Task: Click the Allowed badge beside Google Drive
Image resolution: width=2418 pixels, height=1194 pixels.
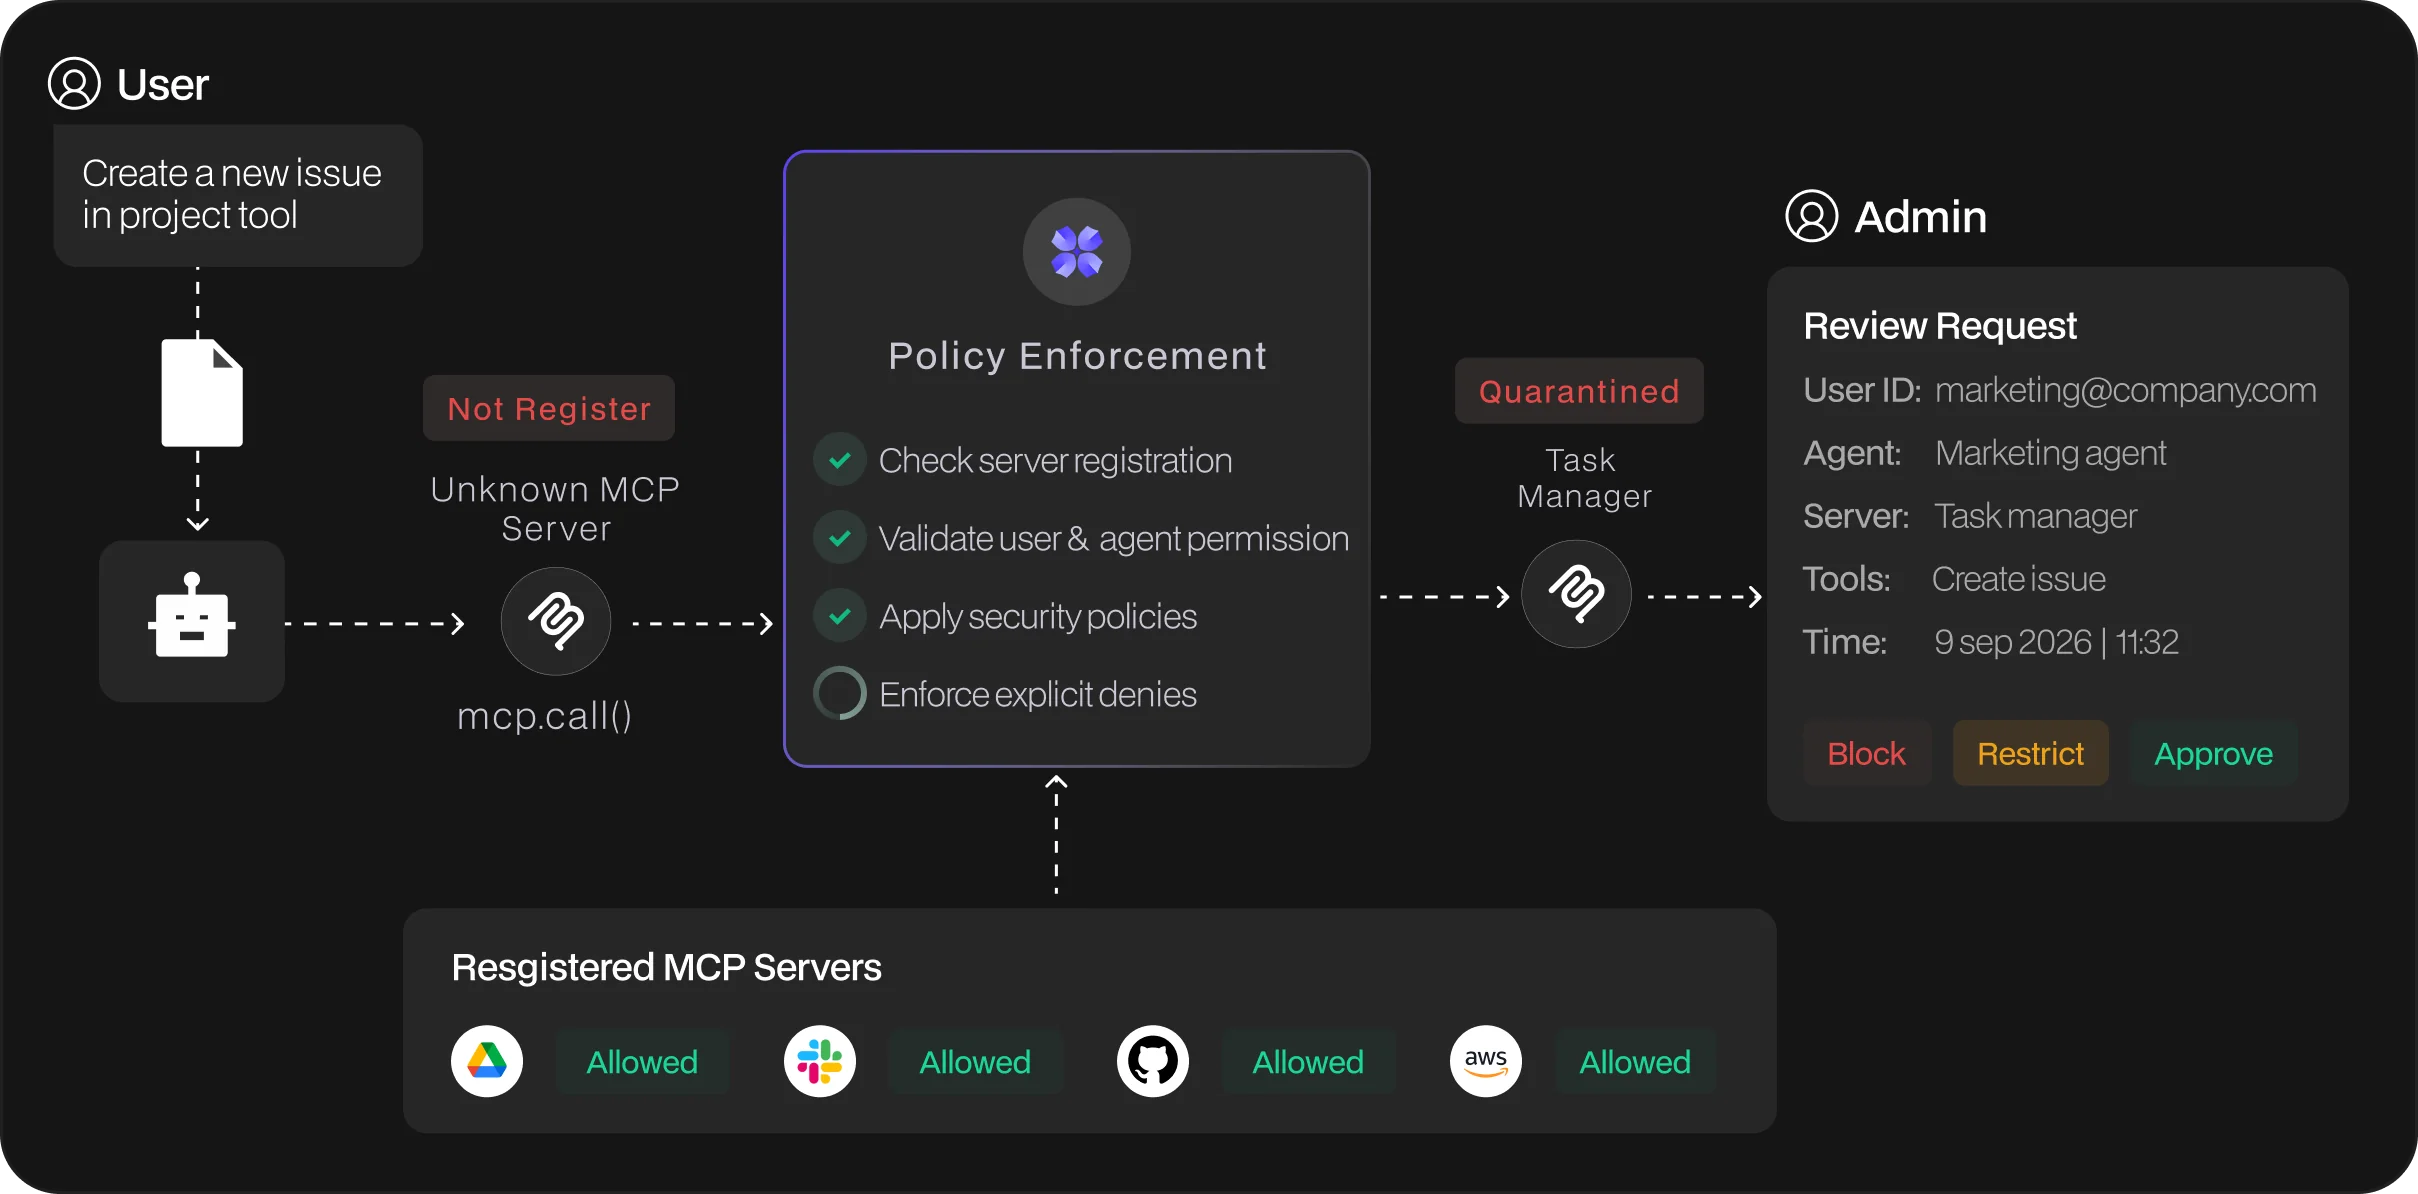Action: pyautogui.click(x=642, y=1061)
